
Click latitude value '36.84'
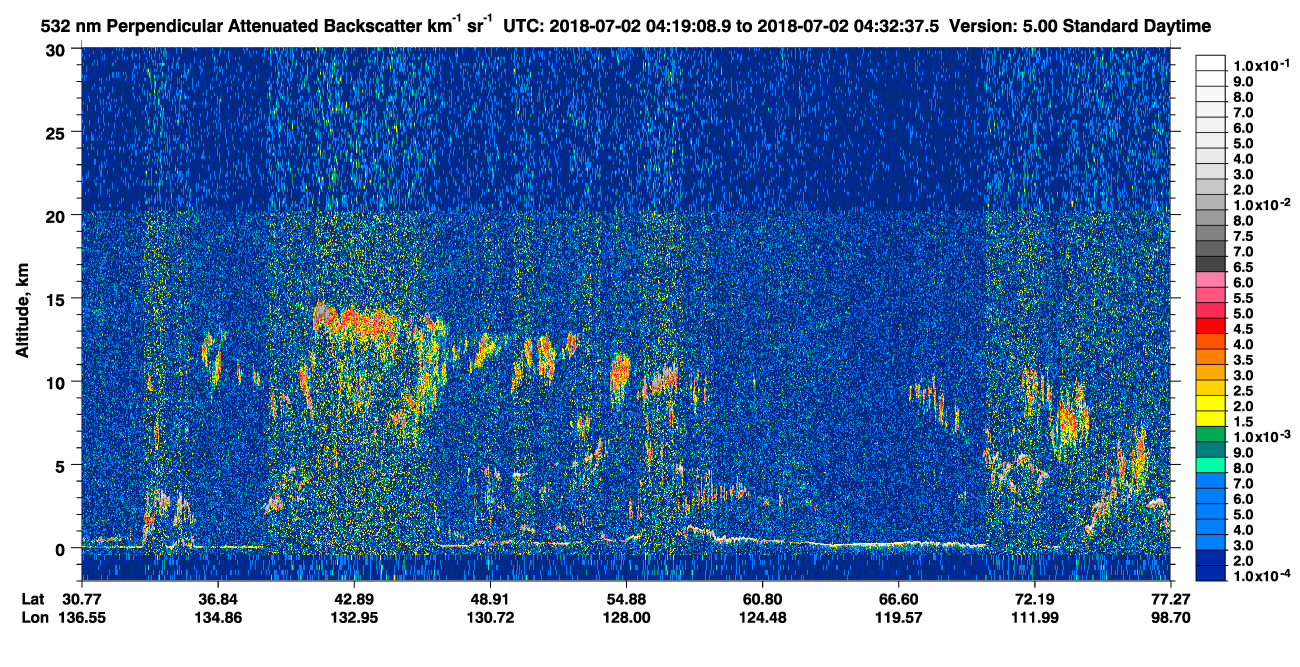point(217,599)
